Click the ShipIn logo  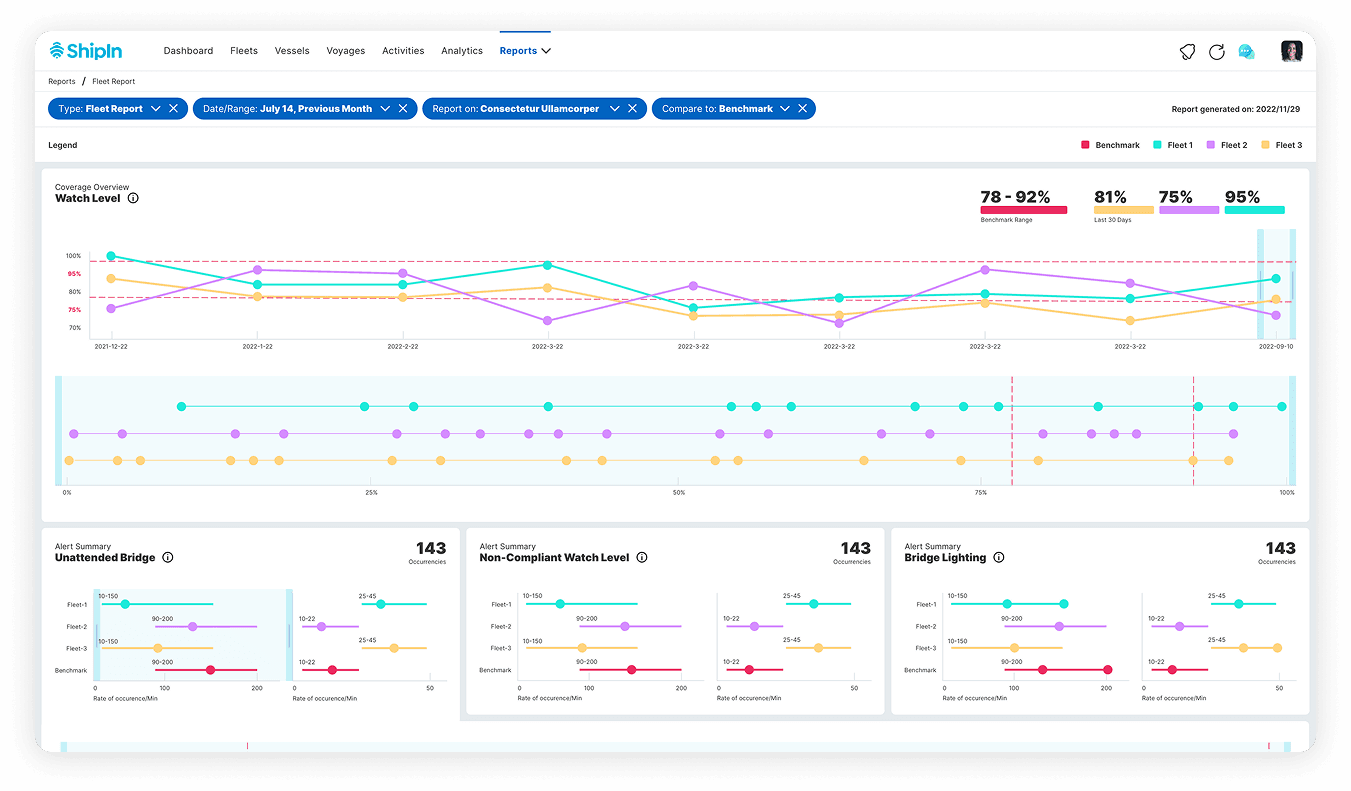tap(85, 50)
